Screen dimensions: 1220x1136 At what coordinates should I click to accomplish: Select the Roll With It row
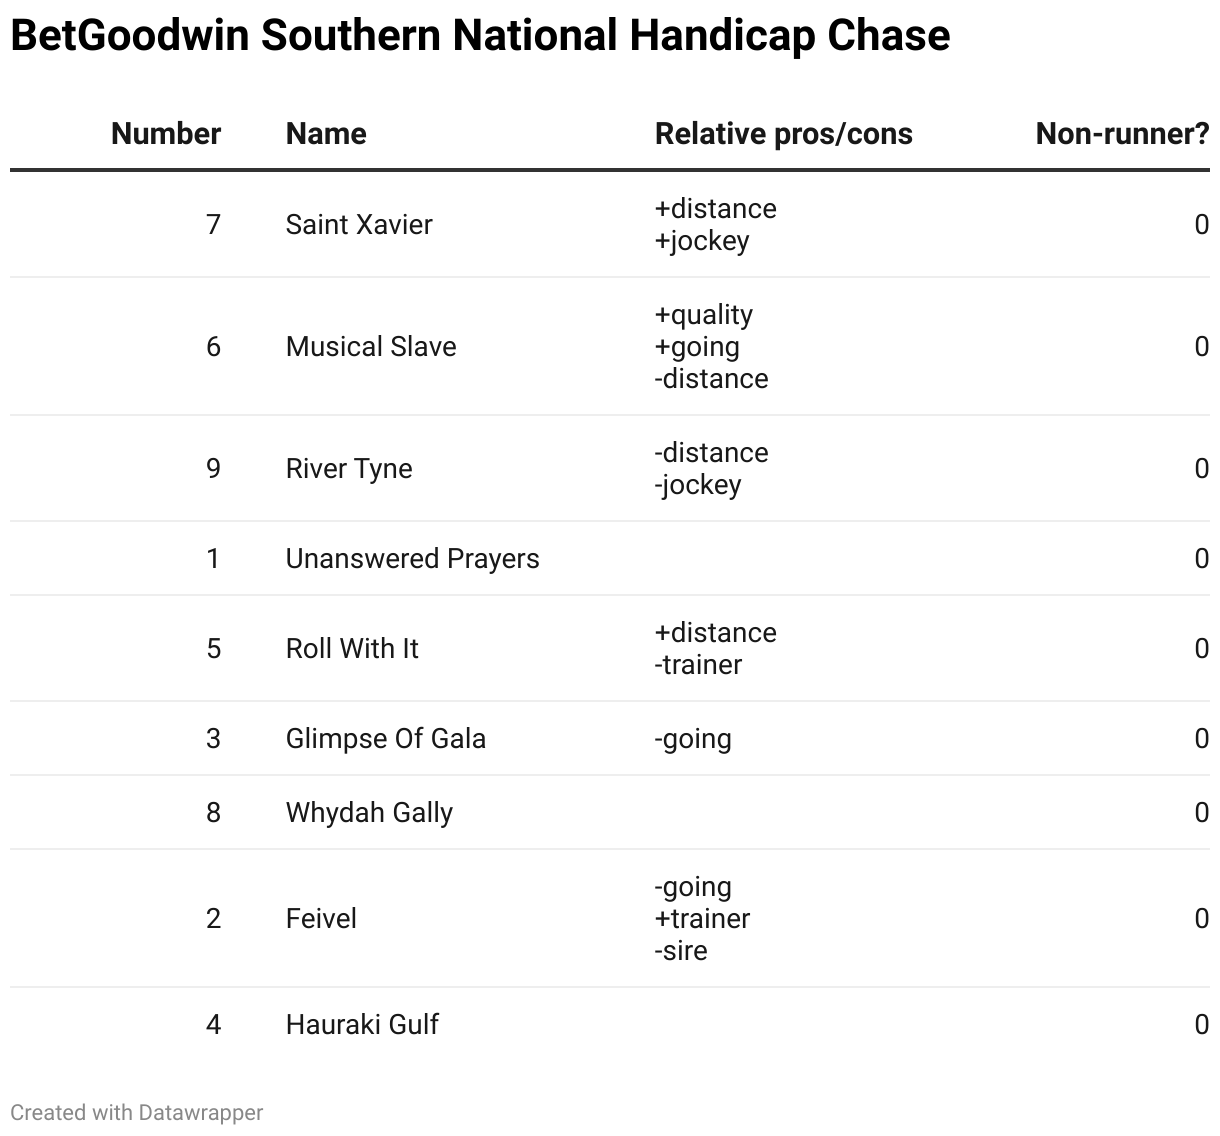point(610,648)
